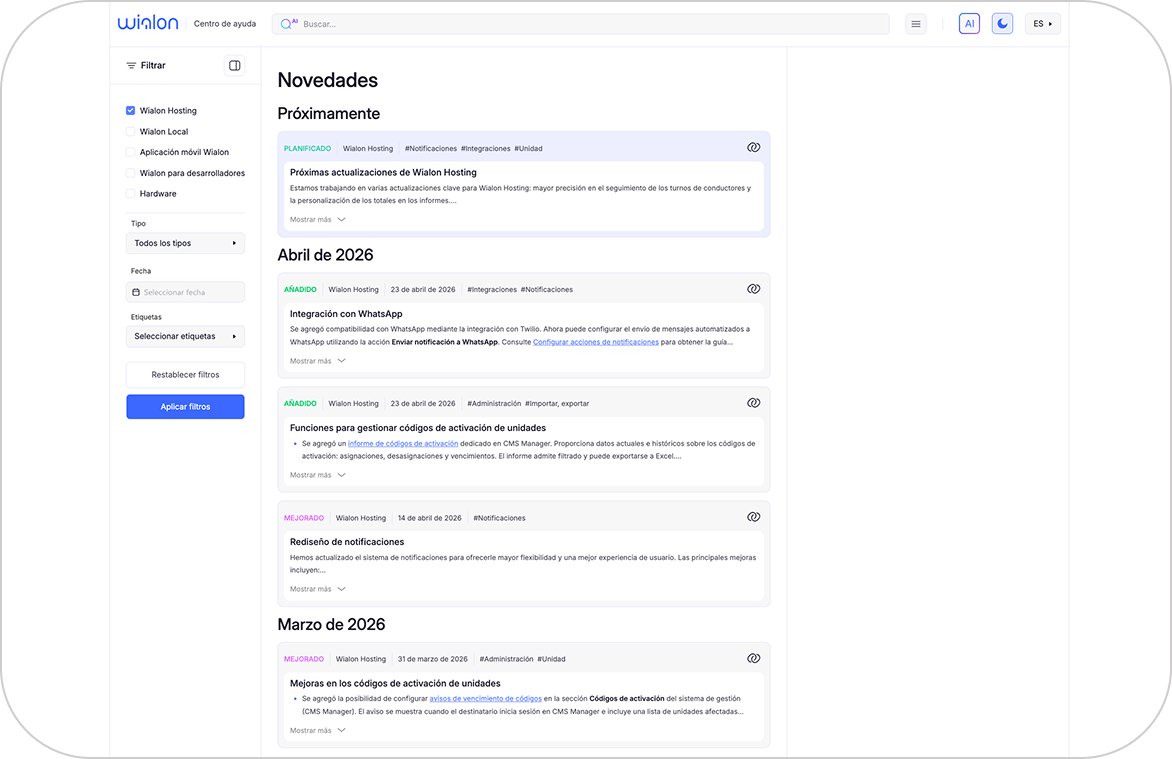Copy link icon for Próximas actualizaciones card
Image resolution: width=1172 pixels, height=759 pixels.
753,147
